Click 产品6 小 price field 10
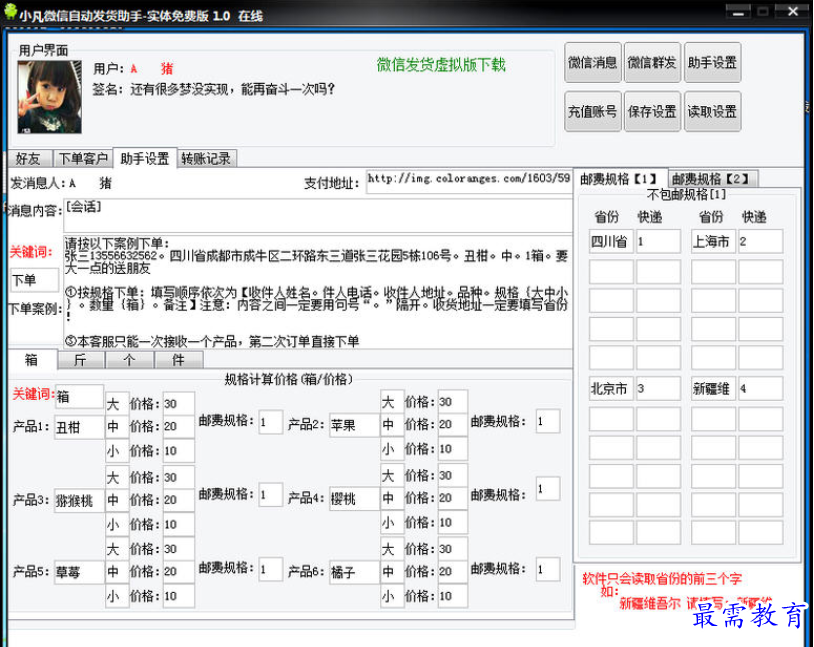The height and width of the screenshot is (647, 814). (x=453, y=596)
